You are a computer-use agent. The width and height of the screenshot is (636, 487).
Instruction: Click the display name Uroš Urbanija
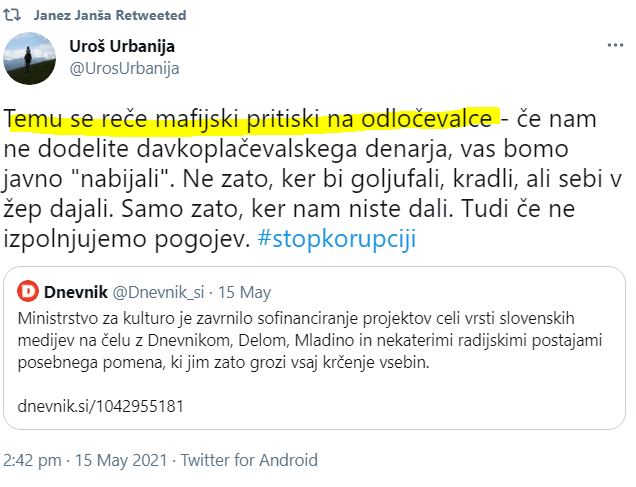click(x=122, y=47)
